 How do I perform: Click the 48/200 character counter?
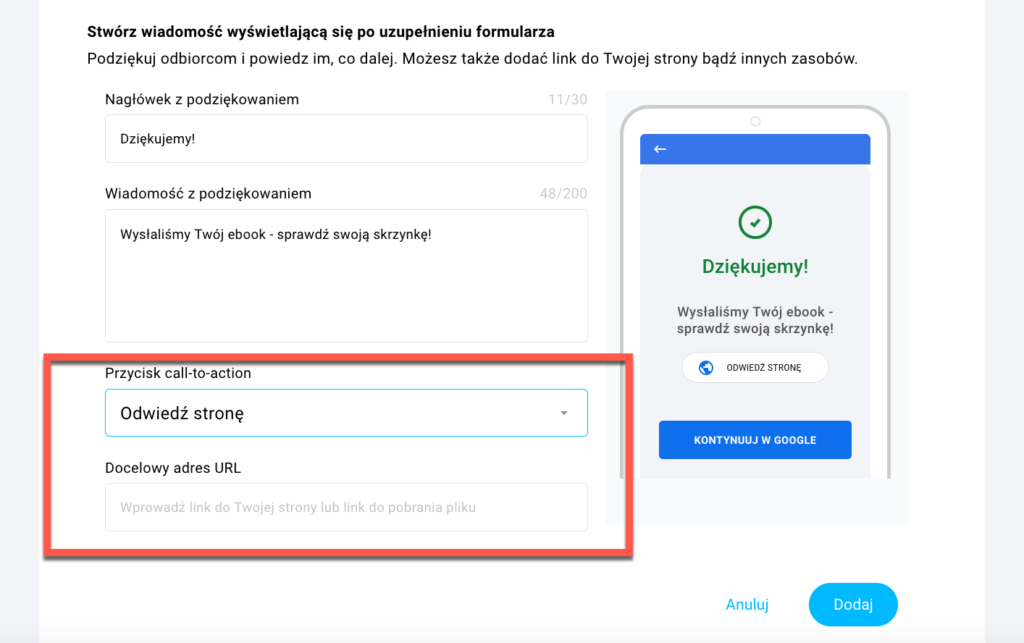[563, 193]
